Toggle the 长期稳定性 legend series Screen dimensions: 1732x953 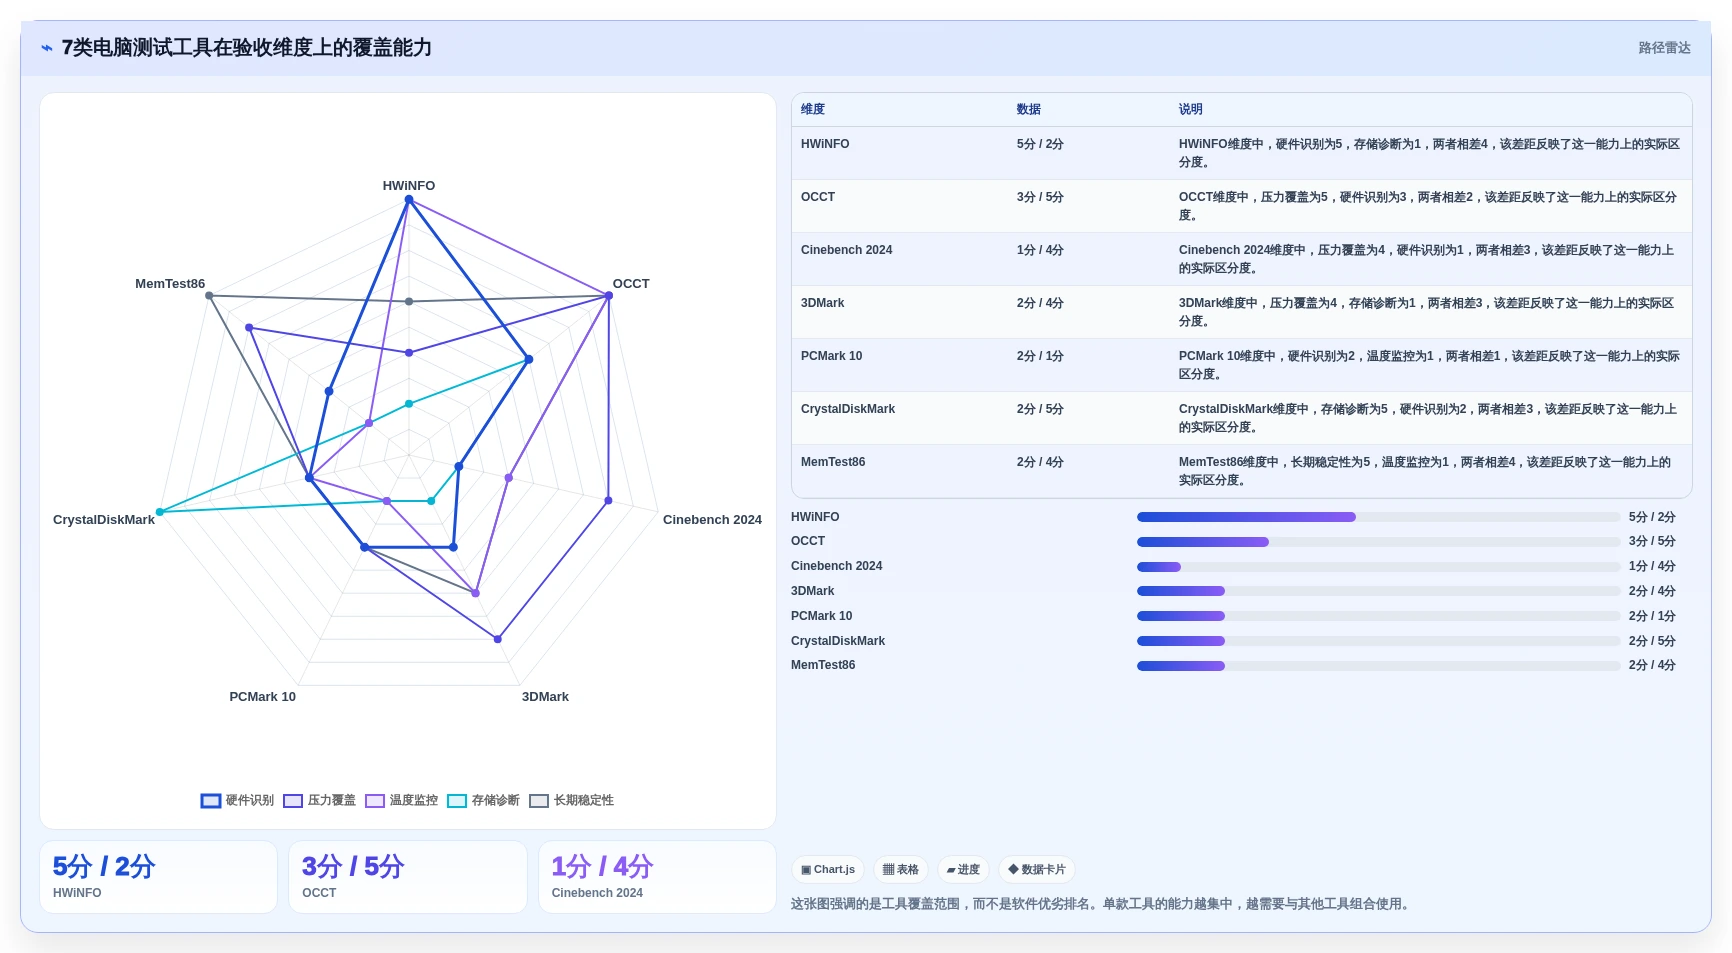571,800
